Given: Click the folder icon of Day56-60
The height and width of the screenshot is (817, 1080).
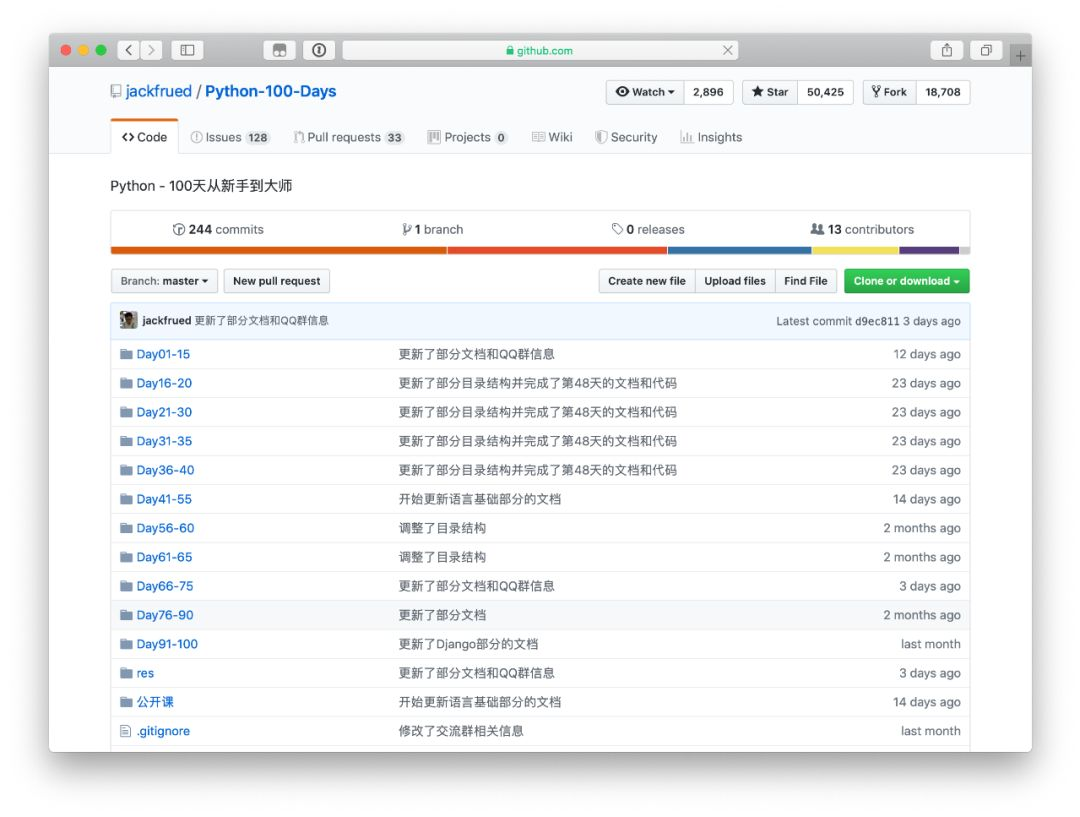Looking at the screenshot, I should click(x=126, y=528).
